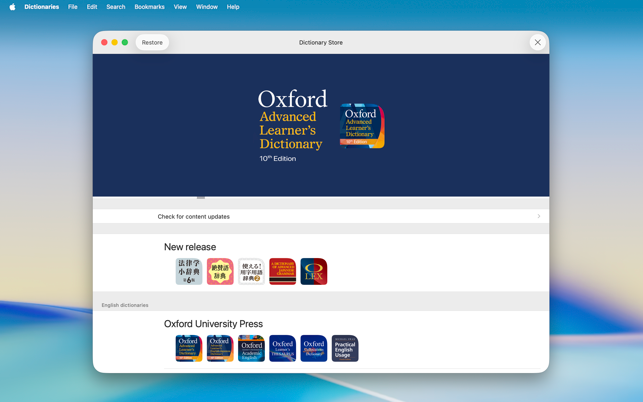Open the Oxford Advanced Learner's English-Japanese Dictionary icon

tap(220, 348)
